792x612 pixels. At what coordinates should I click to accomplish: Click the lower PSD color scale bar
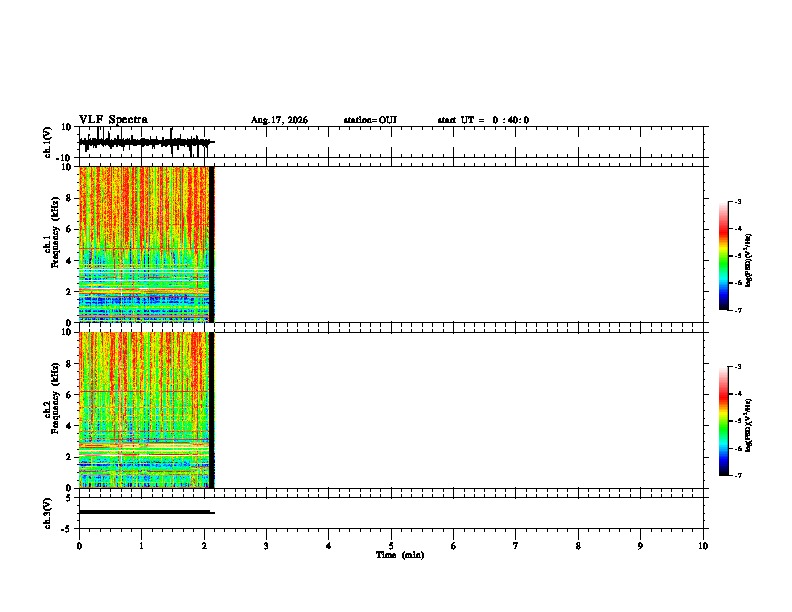tap(724, 421)
